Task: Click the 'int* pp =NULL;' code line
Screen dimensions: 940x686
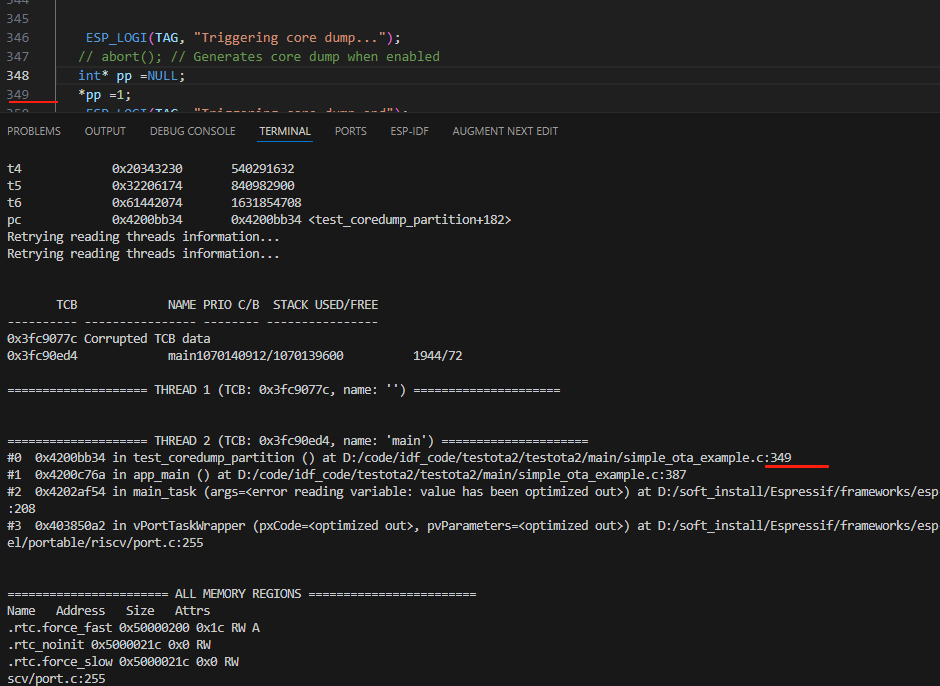Action: tap(131, 76)
